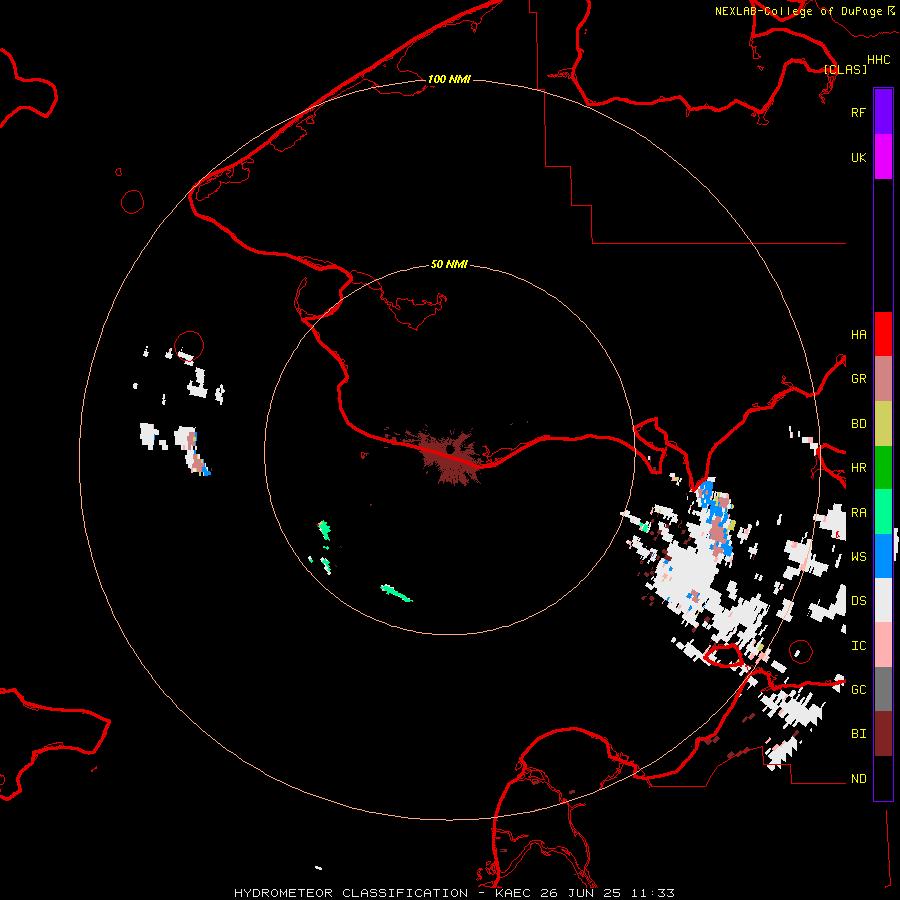This screenshot has height=900, width=900.
Task: Click the 'GC' legend label
Action: tap(858, 690)
